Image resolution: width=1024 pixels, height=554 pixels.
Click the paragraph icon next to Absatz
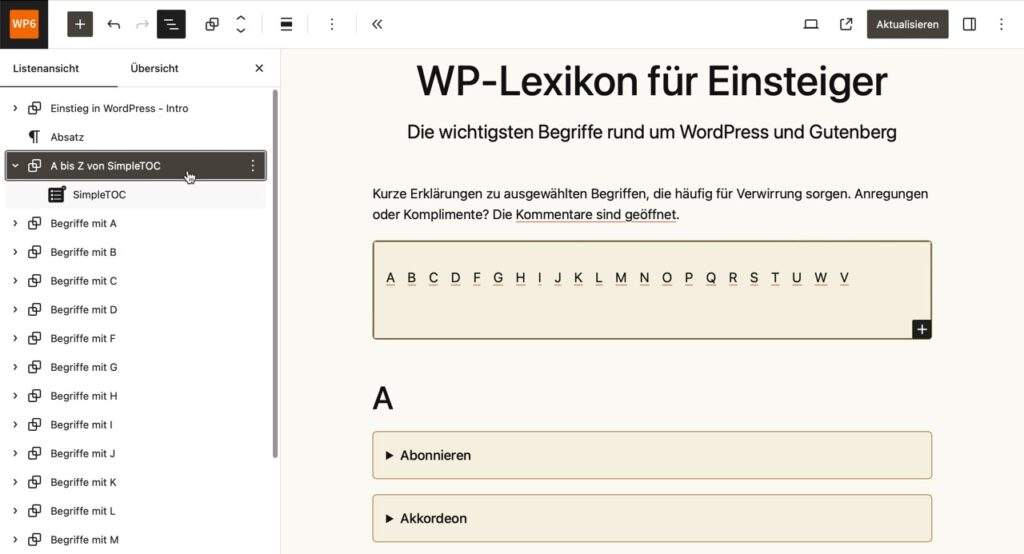click(35, 137)
